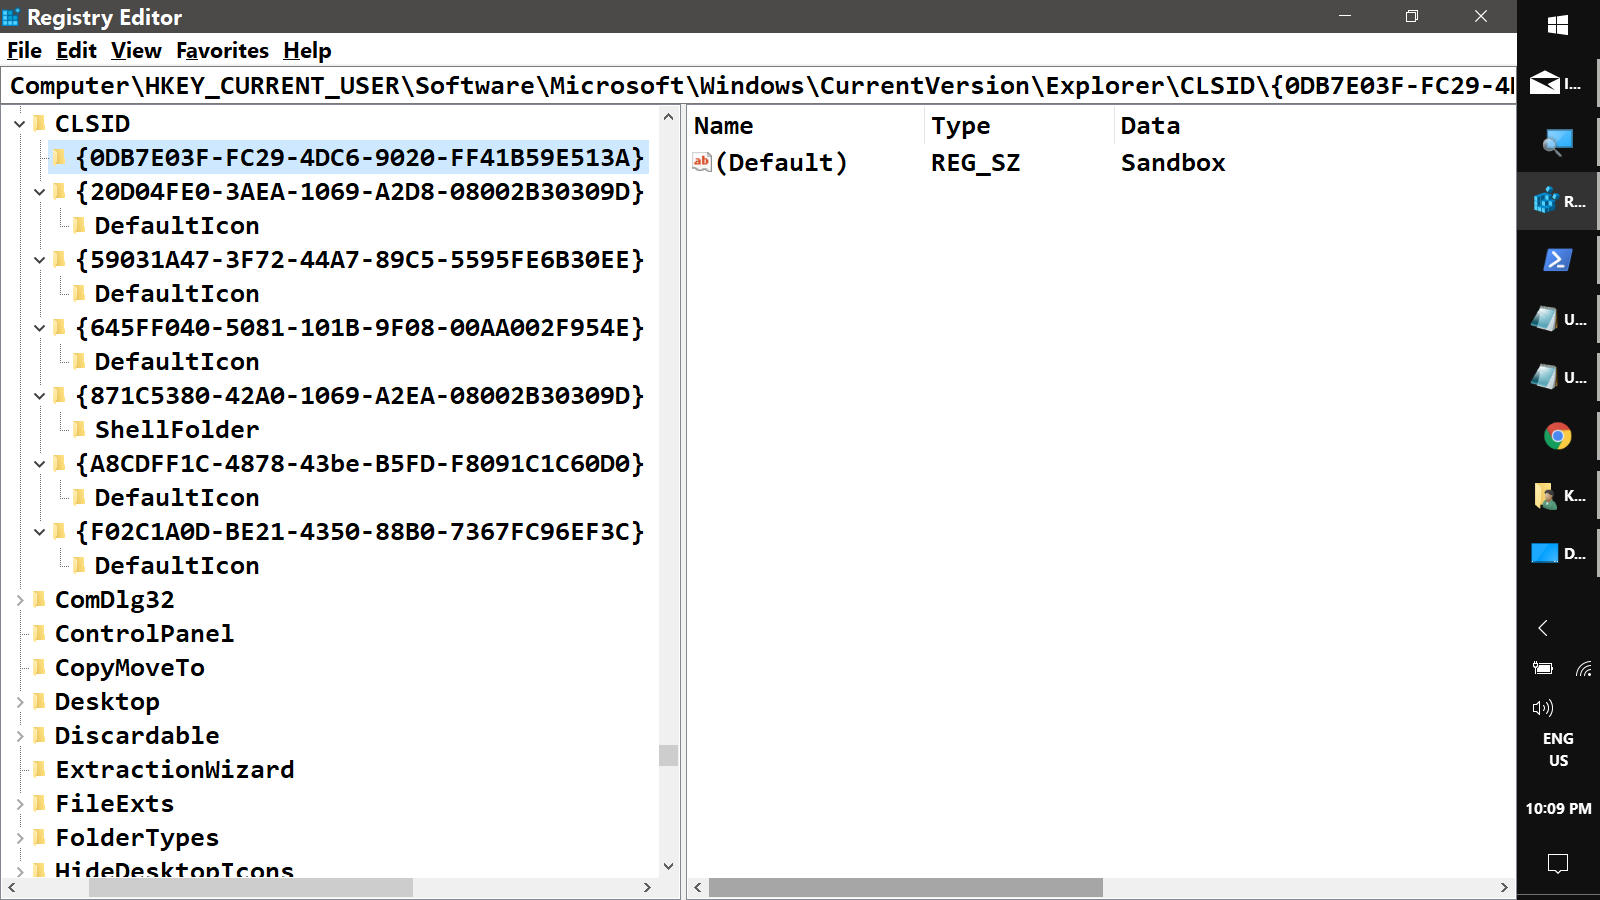
Task: Expand the FolderTypes key
Action: 20,838
